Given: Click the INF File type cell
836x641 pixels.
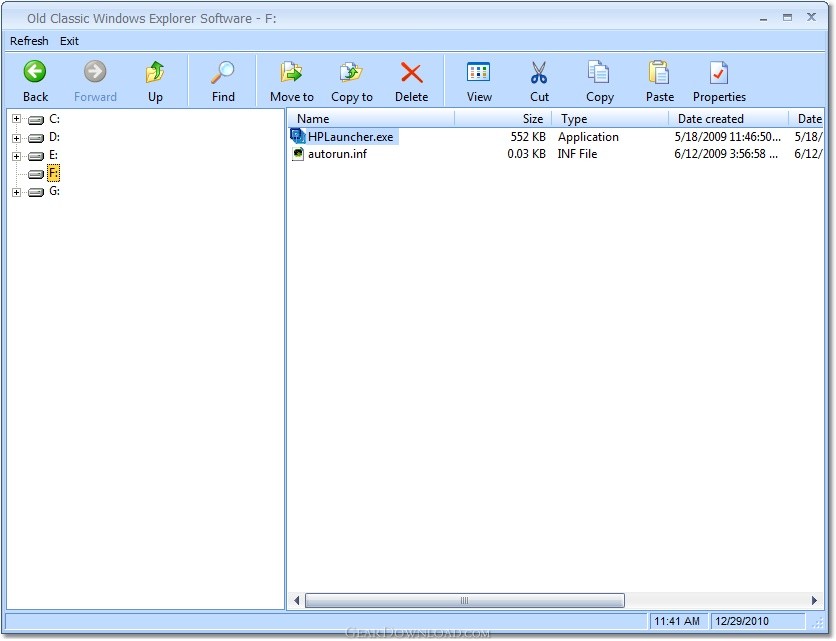Looking at the screenshot, I should point(577,154).
